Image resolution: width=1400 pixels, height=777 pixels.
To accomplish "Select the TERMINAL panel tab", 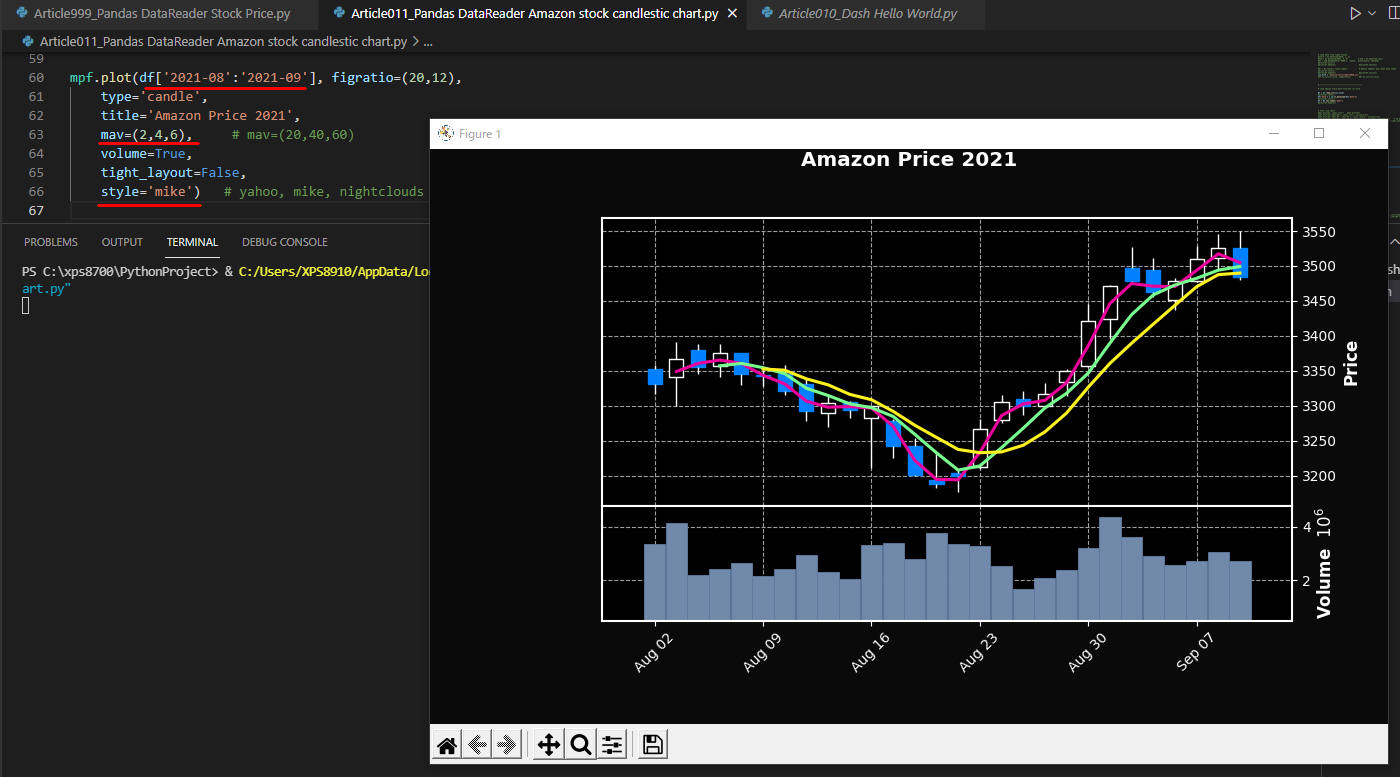I will click(x=192, y=242).
